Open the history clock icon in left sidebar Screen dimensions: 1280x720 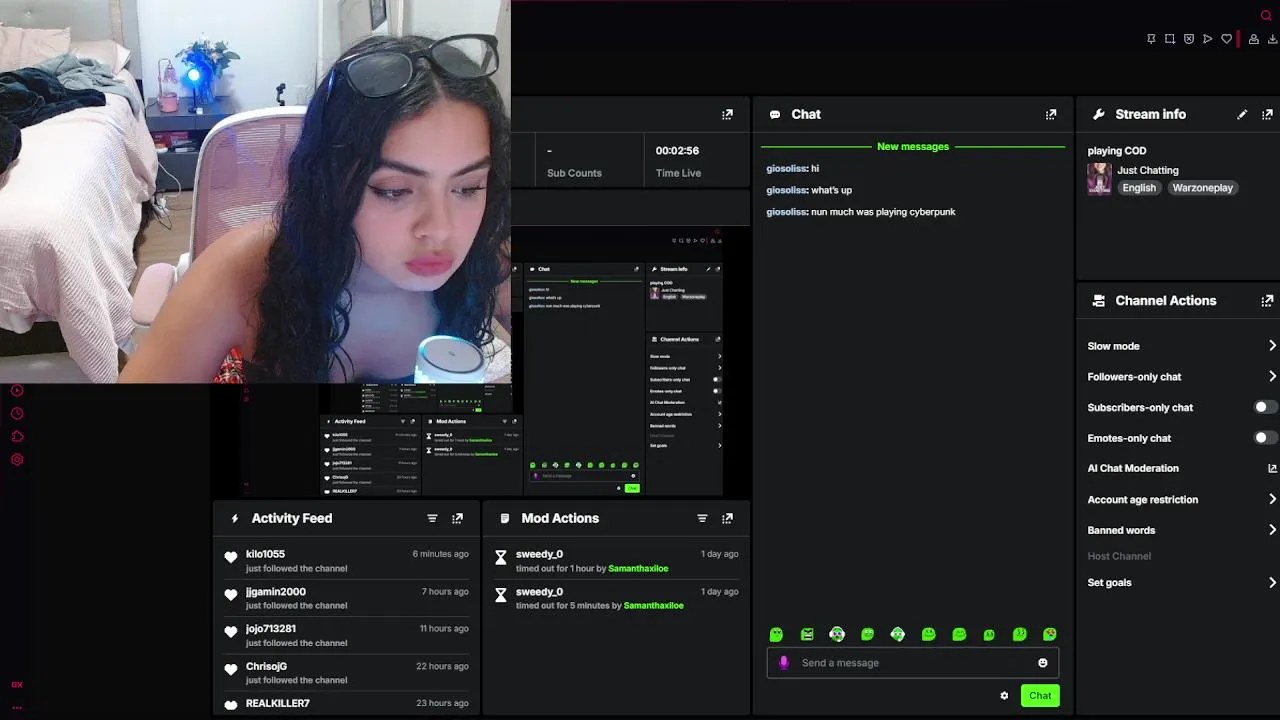(x=17, y=414)
